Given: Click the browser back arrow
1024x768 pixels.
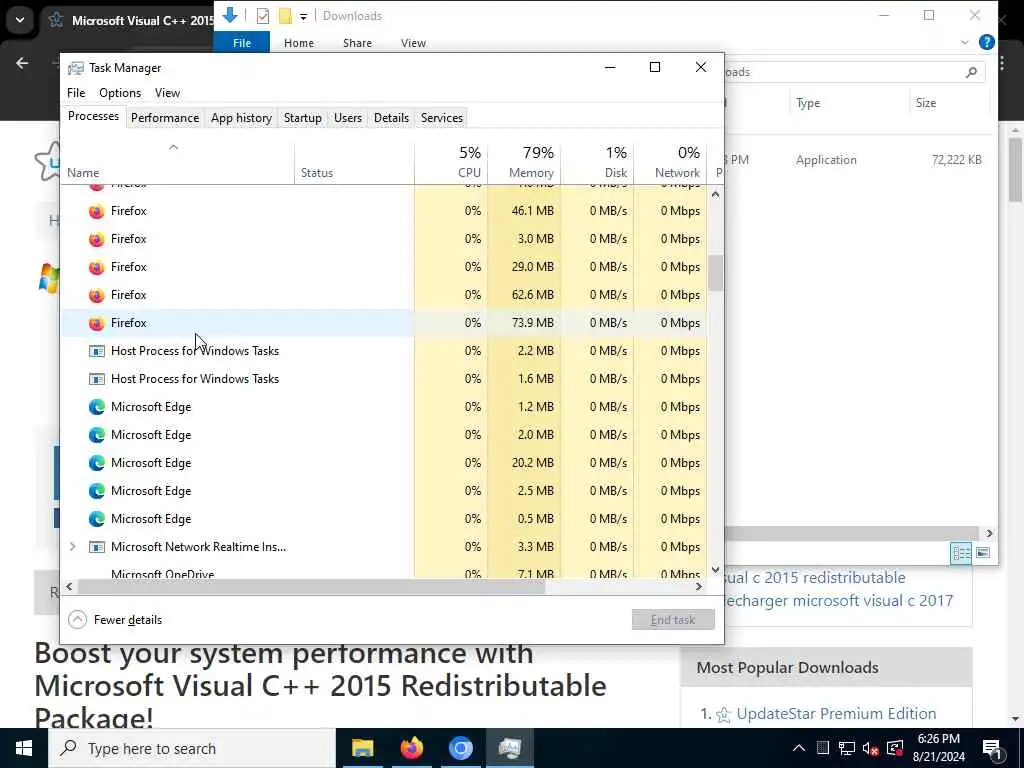Looking at the screenshot, I should pos(22,63).
